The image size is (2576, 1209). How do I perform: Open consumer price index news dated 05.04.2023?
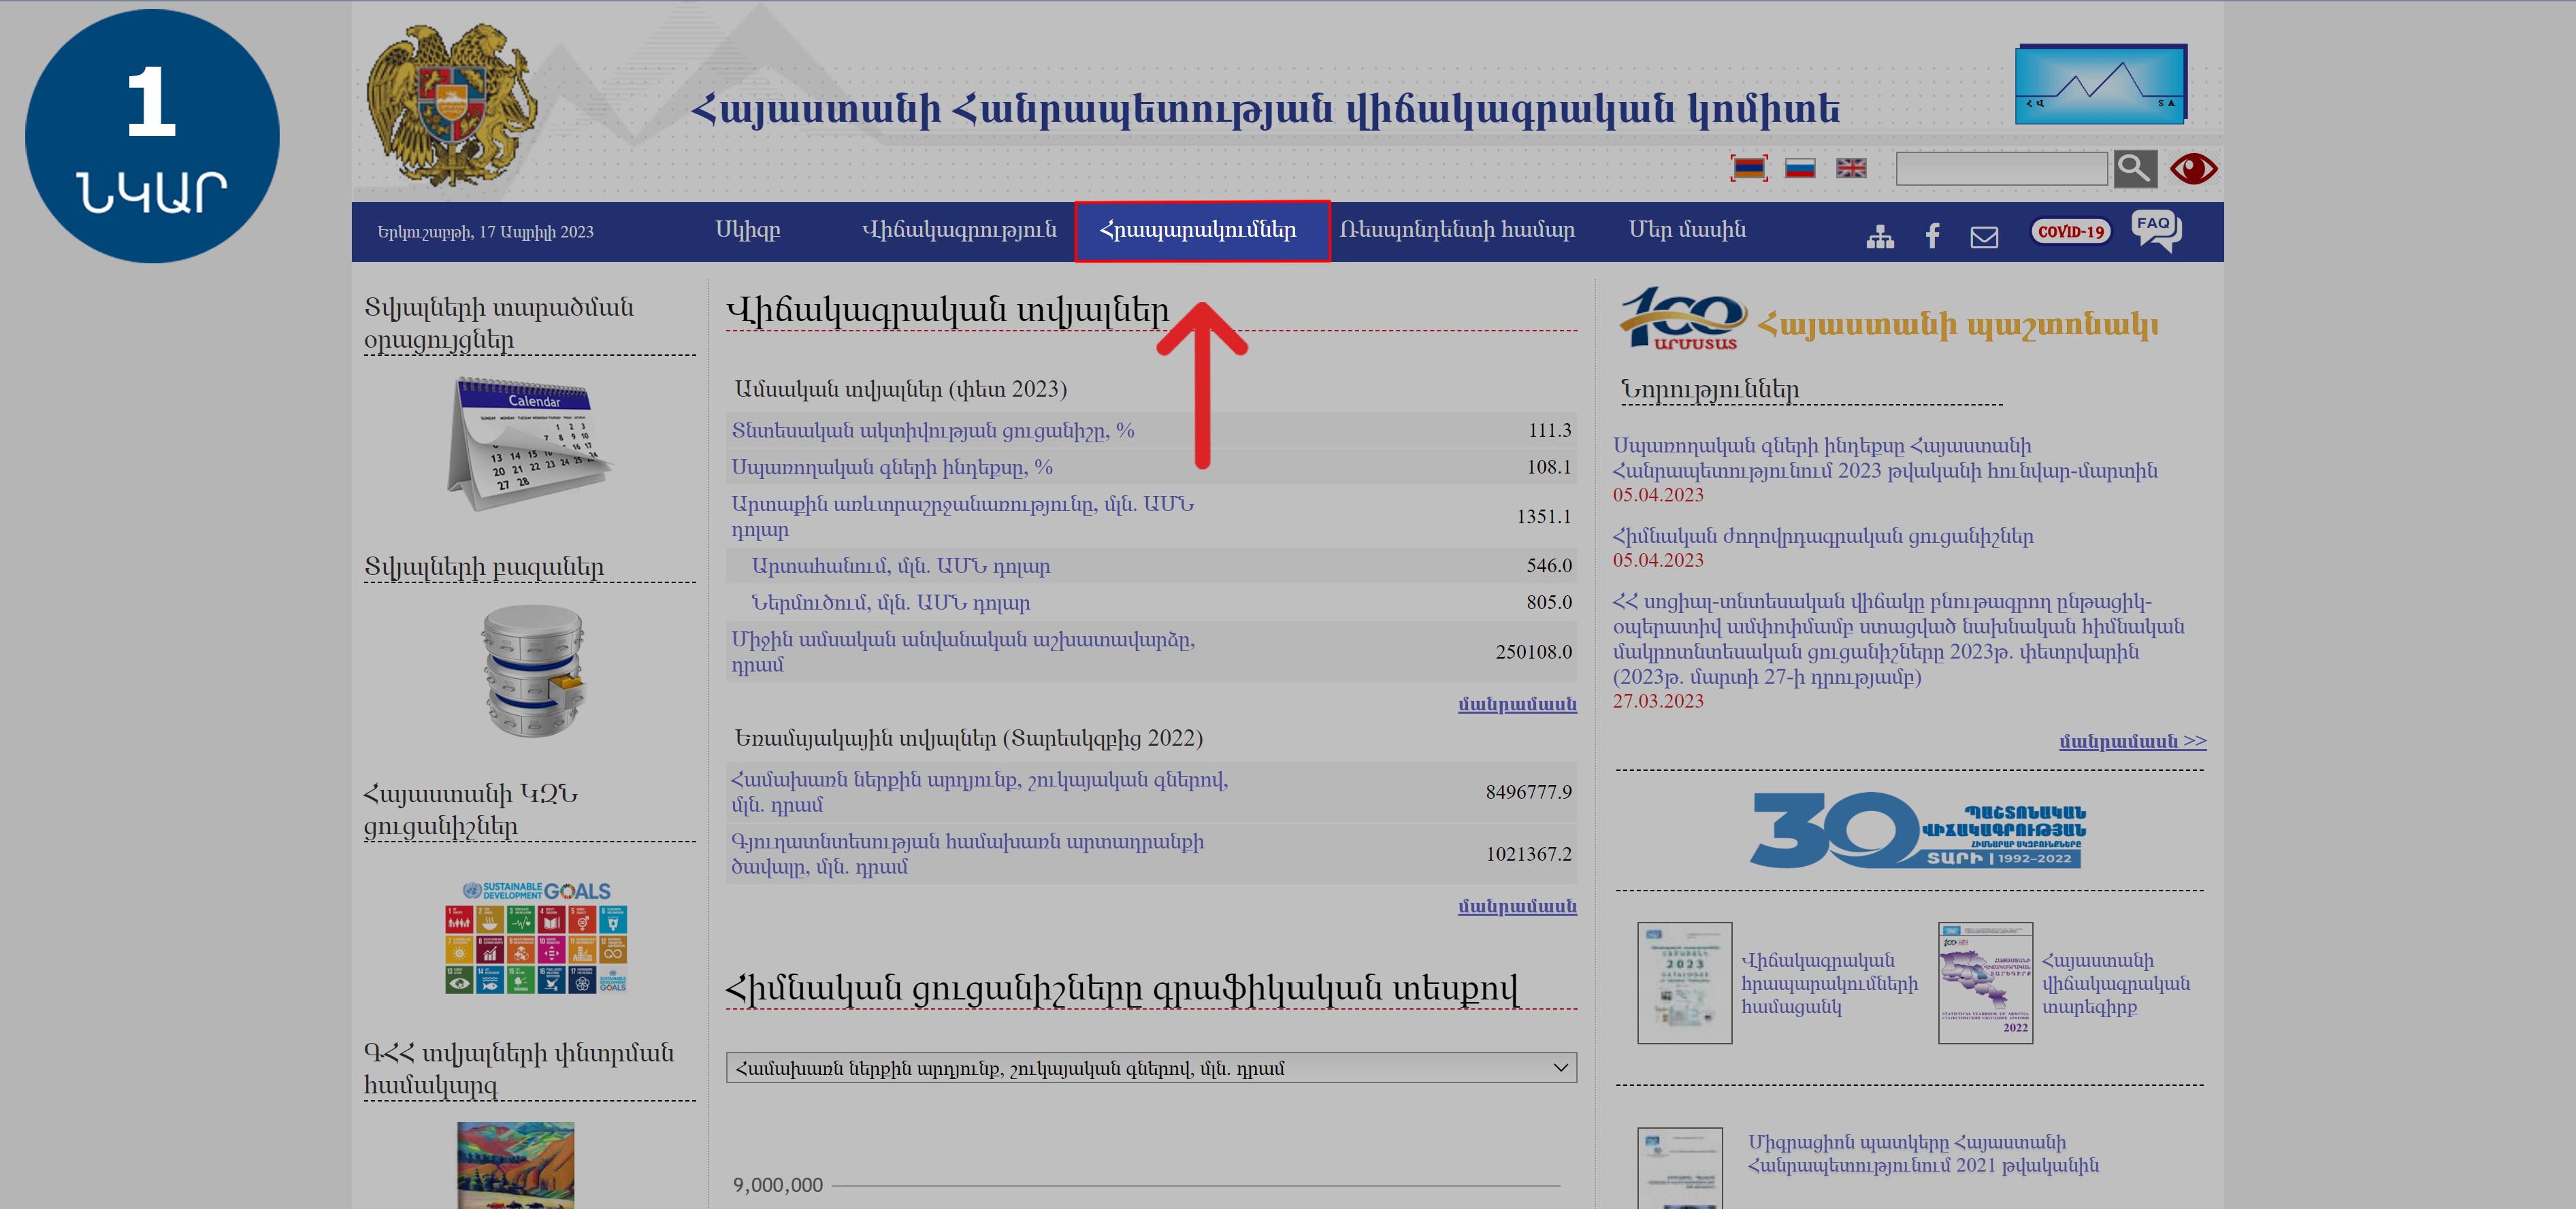click(1885, 458)
